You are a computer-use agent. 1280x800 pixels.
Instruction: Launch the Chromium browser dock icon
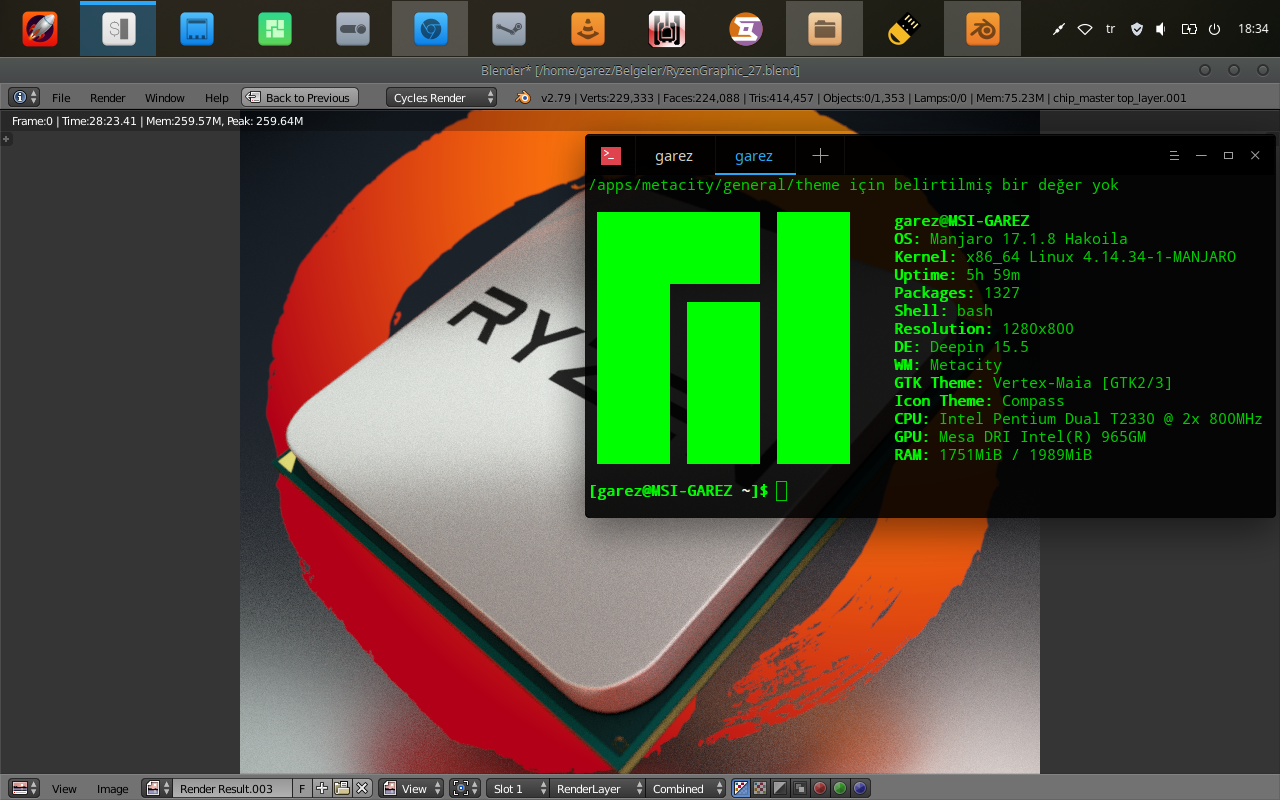pyautogui.click(x=430, y=29)
